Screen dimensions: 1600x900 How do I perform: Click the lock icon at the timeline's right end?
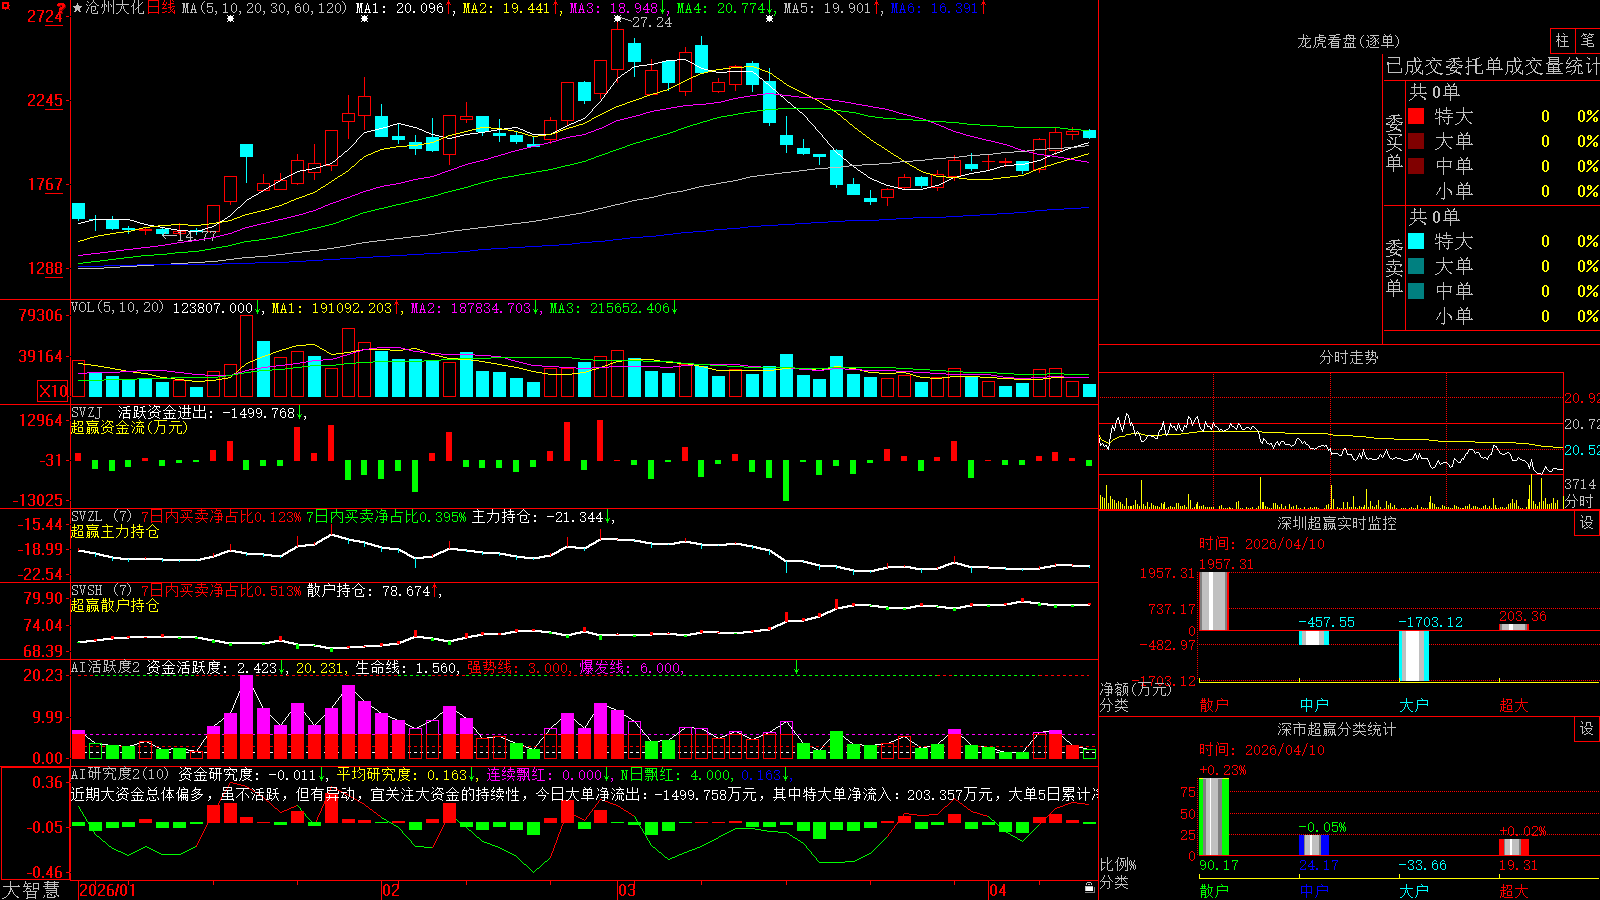pos(1089,888)
